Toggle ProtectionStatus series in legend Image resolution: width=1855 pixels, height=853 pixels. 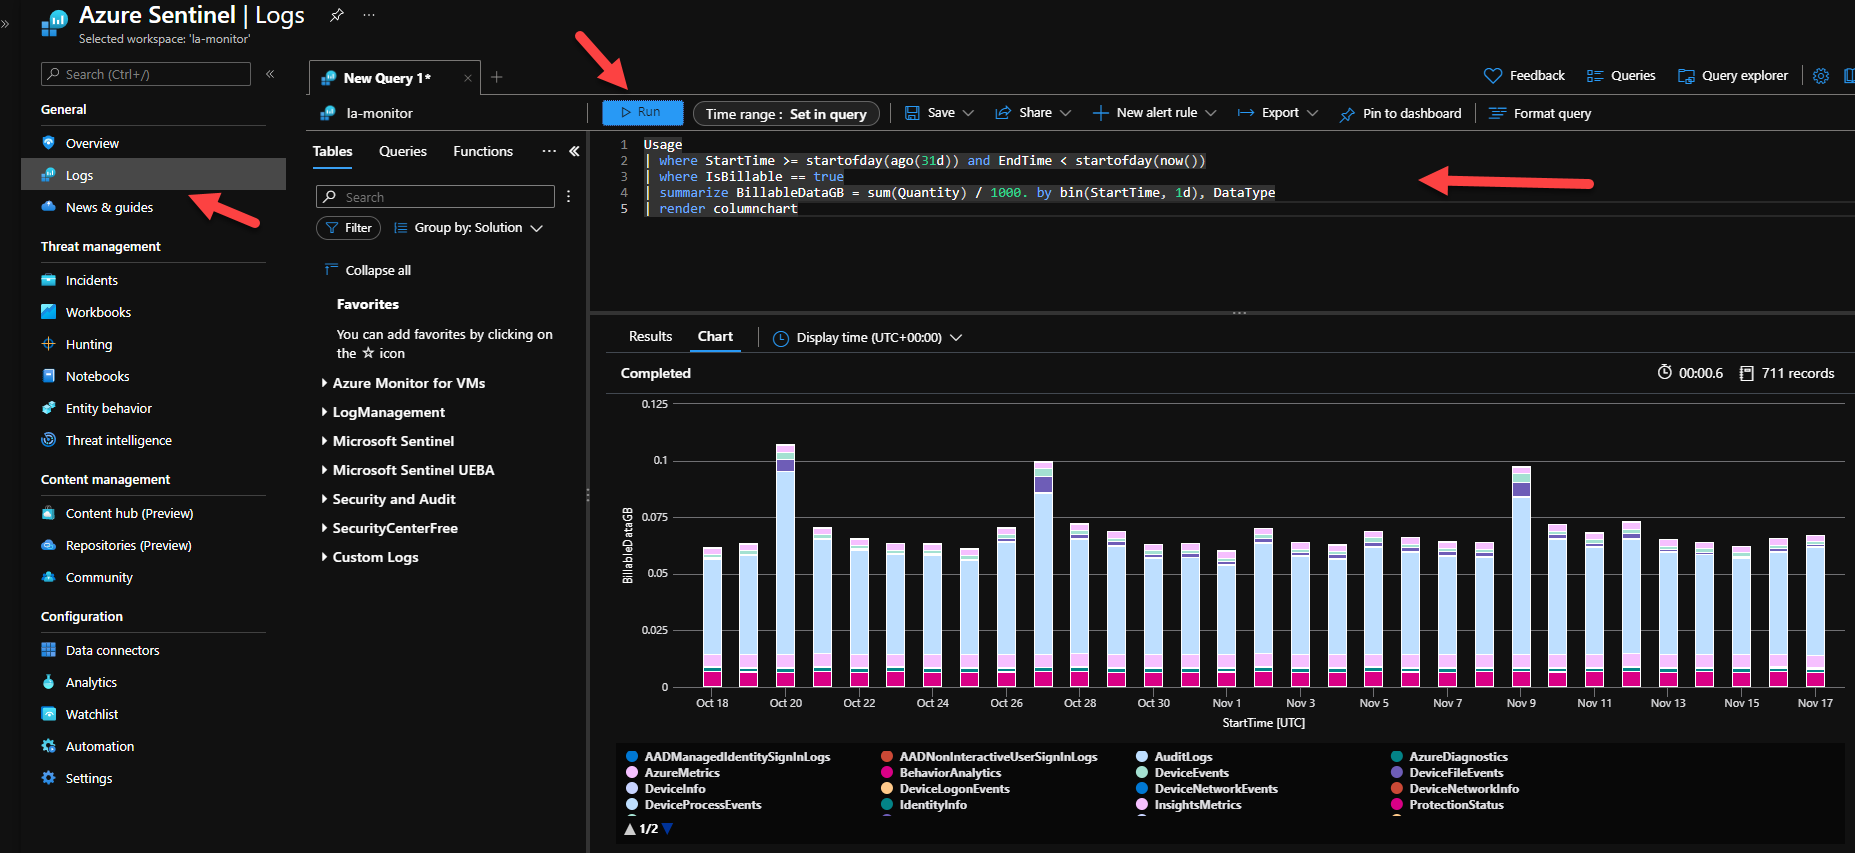tap(1456, 805)
